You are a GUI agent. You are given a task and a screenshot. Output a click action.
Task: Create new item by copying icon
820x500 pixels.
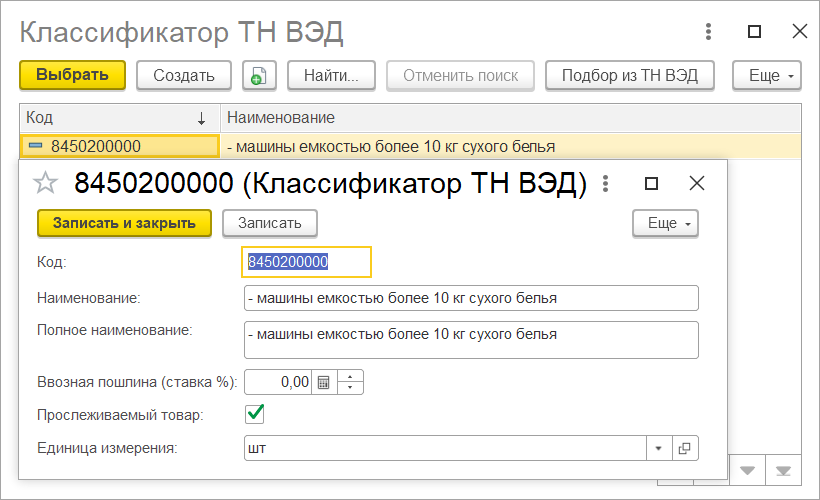[259, 76]
